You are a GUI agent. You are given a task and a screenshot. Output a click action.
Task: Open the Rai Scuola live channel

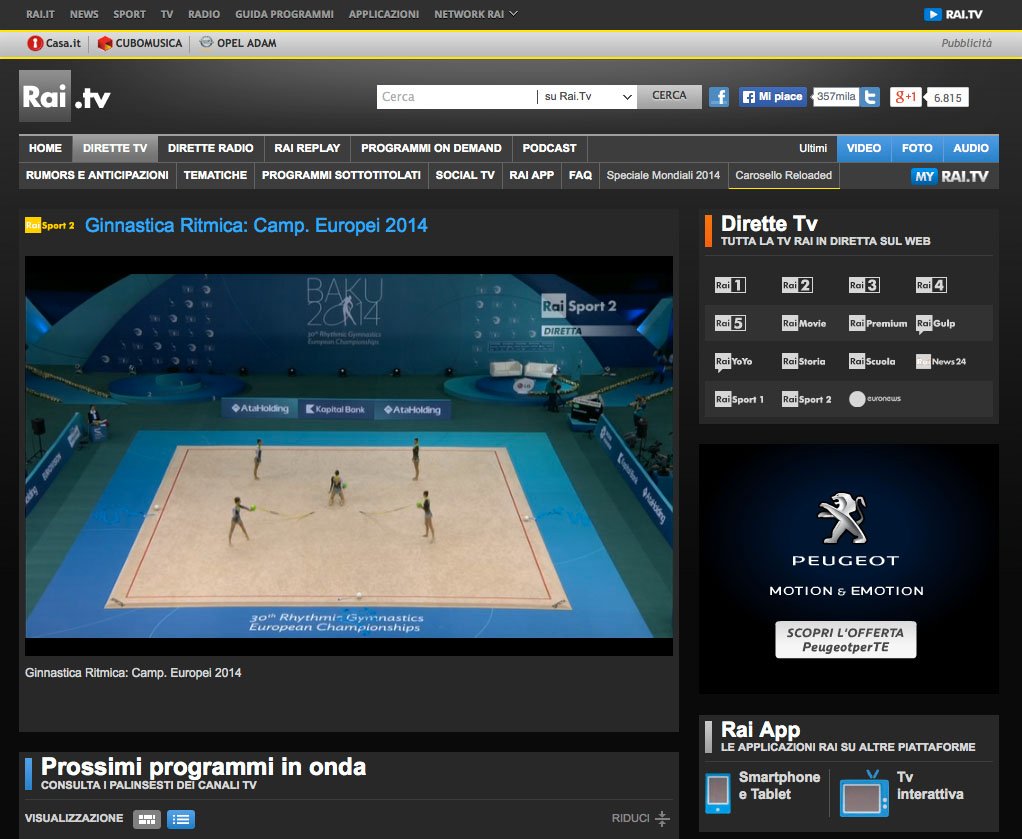click(x=872, y=361)
